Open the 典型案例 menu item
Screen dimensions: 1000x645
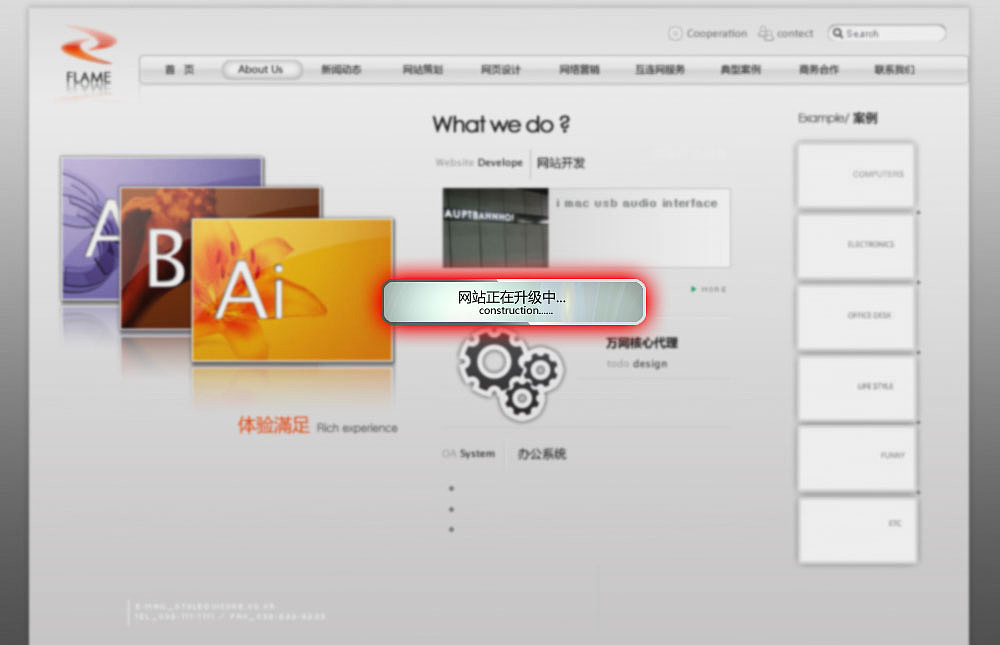coord(740,70)
